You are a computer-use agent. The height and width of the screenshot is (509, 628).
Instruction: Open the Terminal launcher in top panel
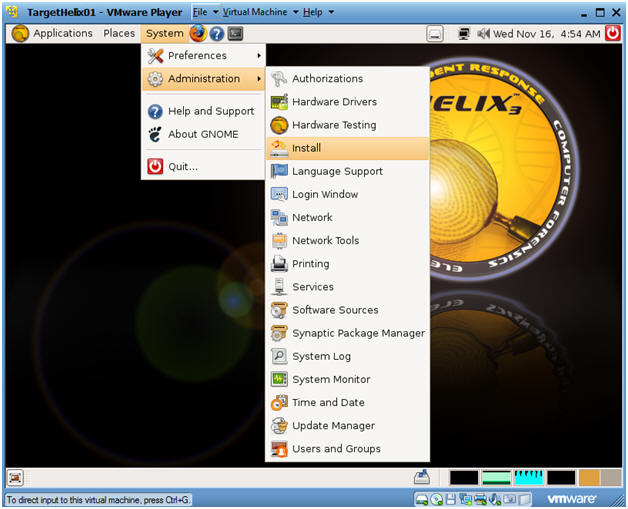click(235, 34)
